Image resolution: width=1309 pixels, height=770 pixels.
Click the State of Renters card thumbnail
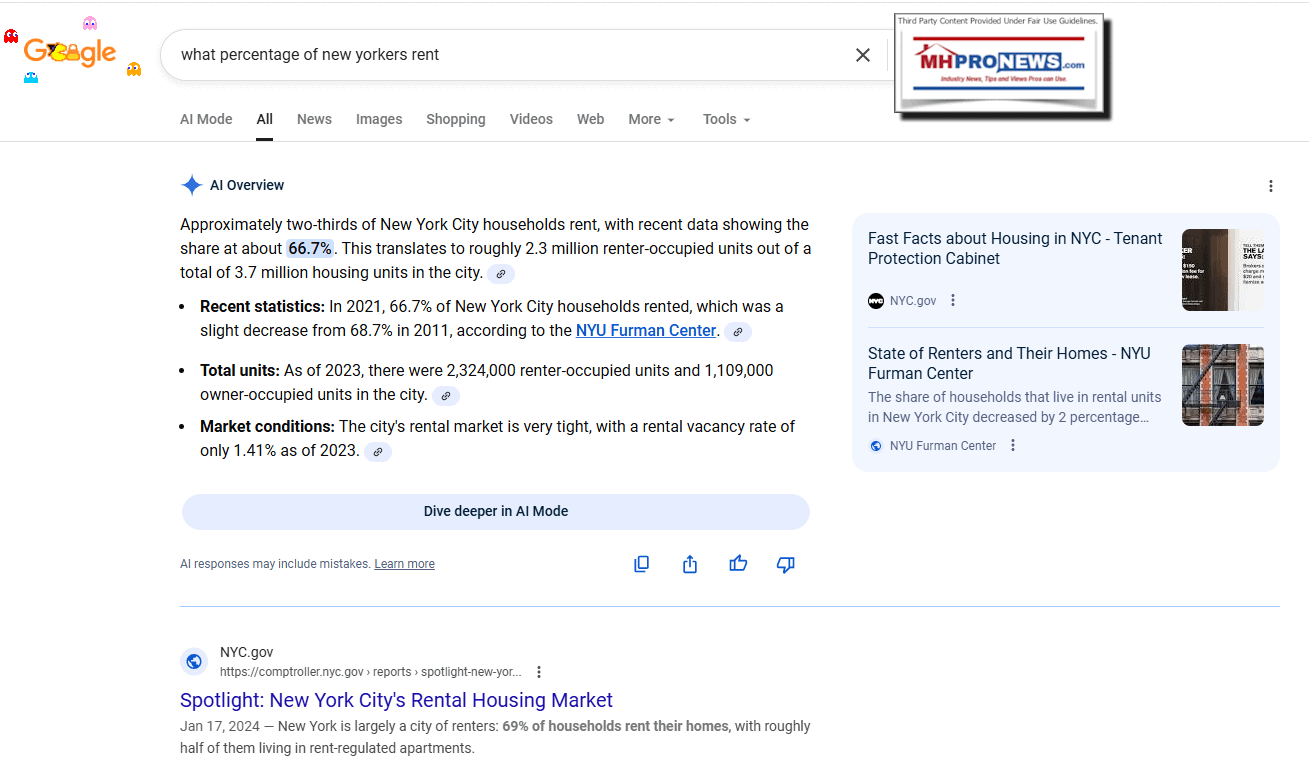click(x=1222, y=385)
